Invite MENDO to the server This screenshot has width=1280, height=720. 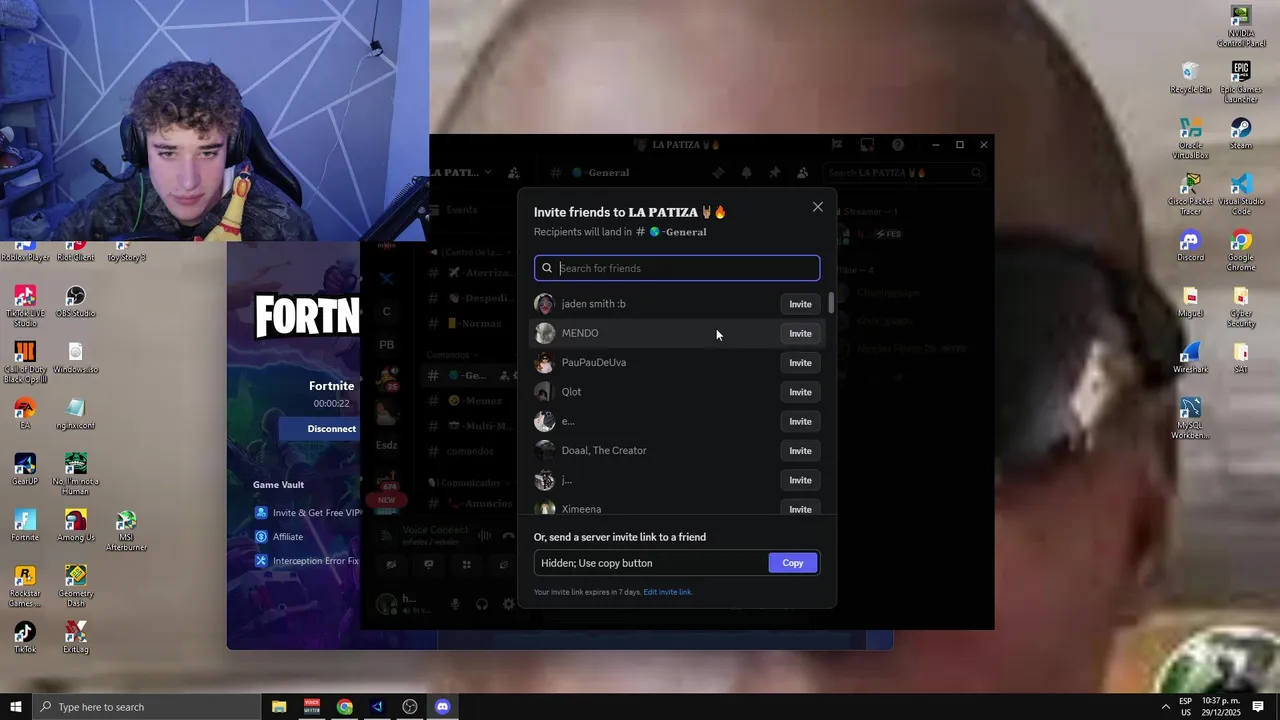tap(800, 333)
